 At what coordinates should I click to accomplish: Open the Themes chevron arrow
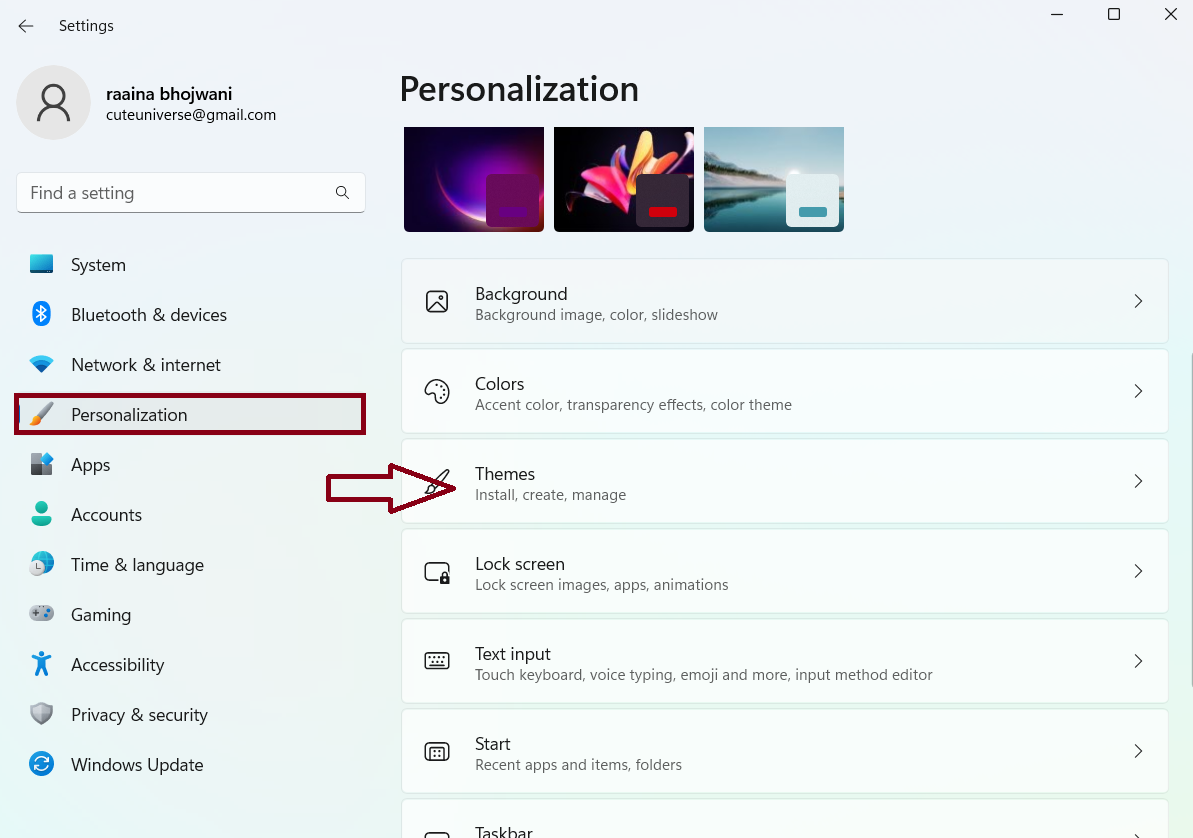pyautogui.click(x=1138, y=481)
